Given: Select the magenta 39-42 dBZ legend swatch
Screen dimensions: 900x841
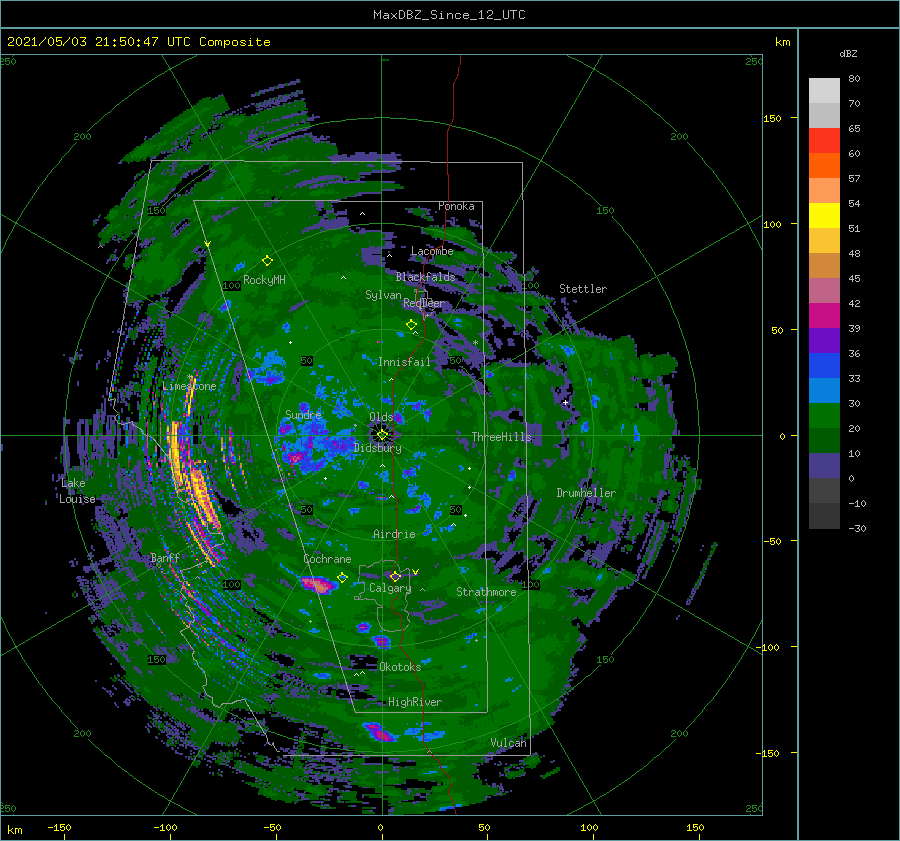Looking at the screenshot, I should click(x=824, y=315).
